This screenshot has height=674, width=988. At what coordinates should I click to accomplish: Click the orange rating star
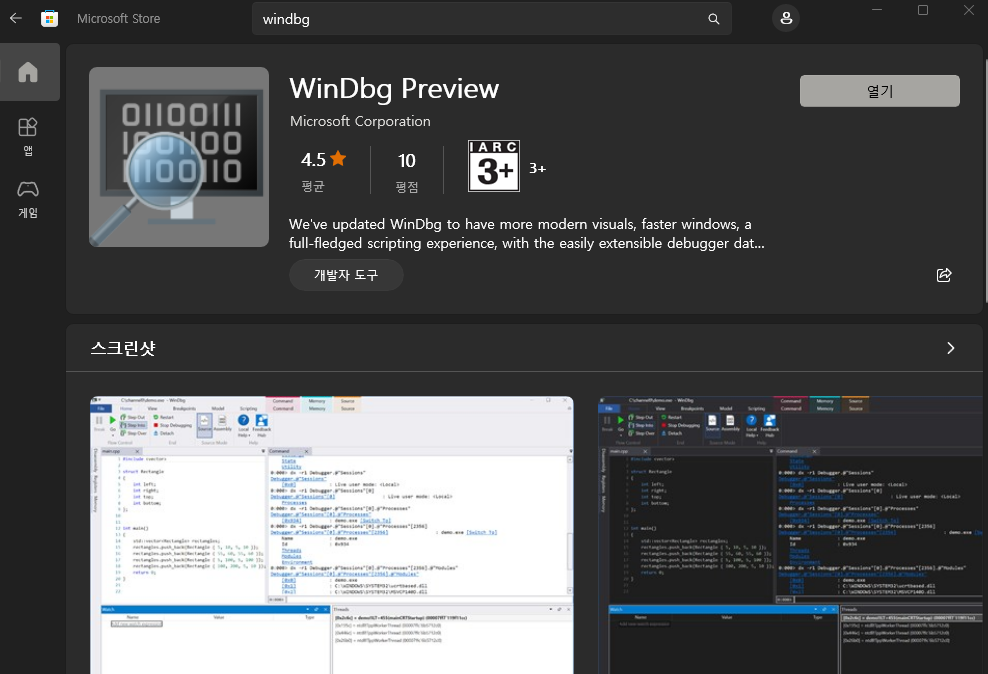(x=338, y=158)
